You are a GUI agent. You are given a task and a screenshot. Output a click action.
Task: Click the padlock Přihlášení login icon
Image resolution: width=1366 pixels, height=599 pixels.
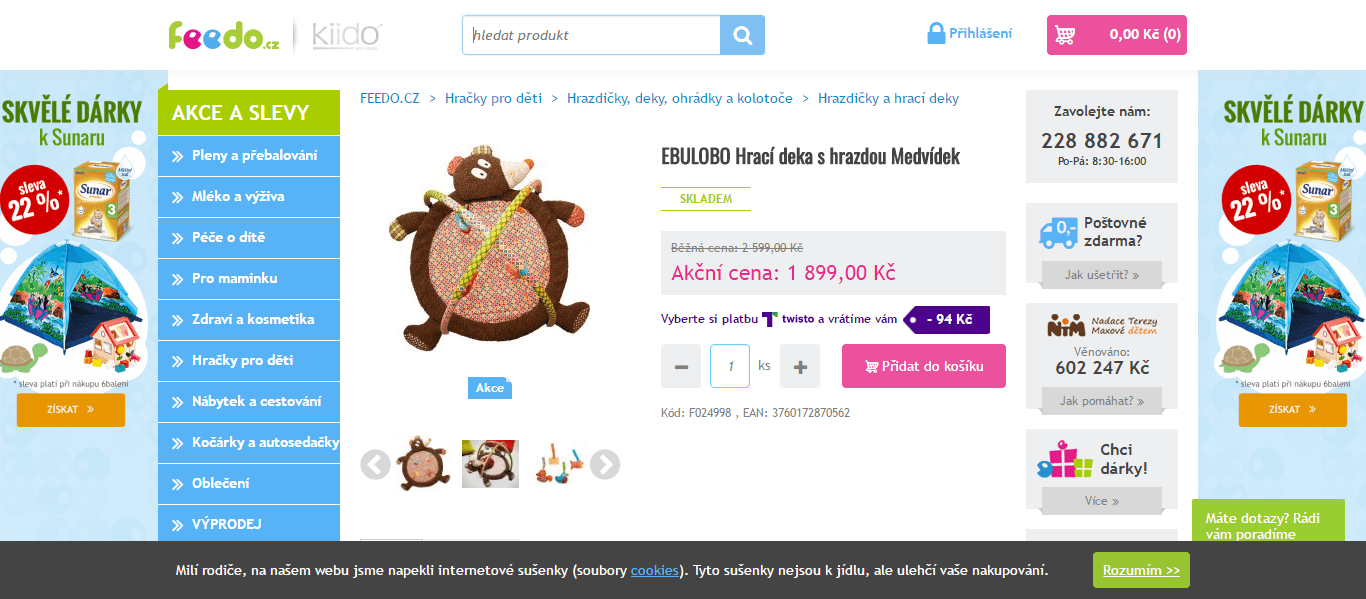coord(936,33)
